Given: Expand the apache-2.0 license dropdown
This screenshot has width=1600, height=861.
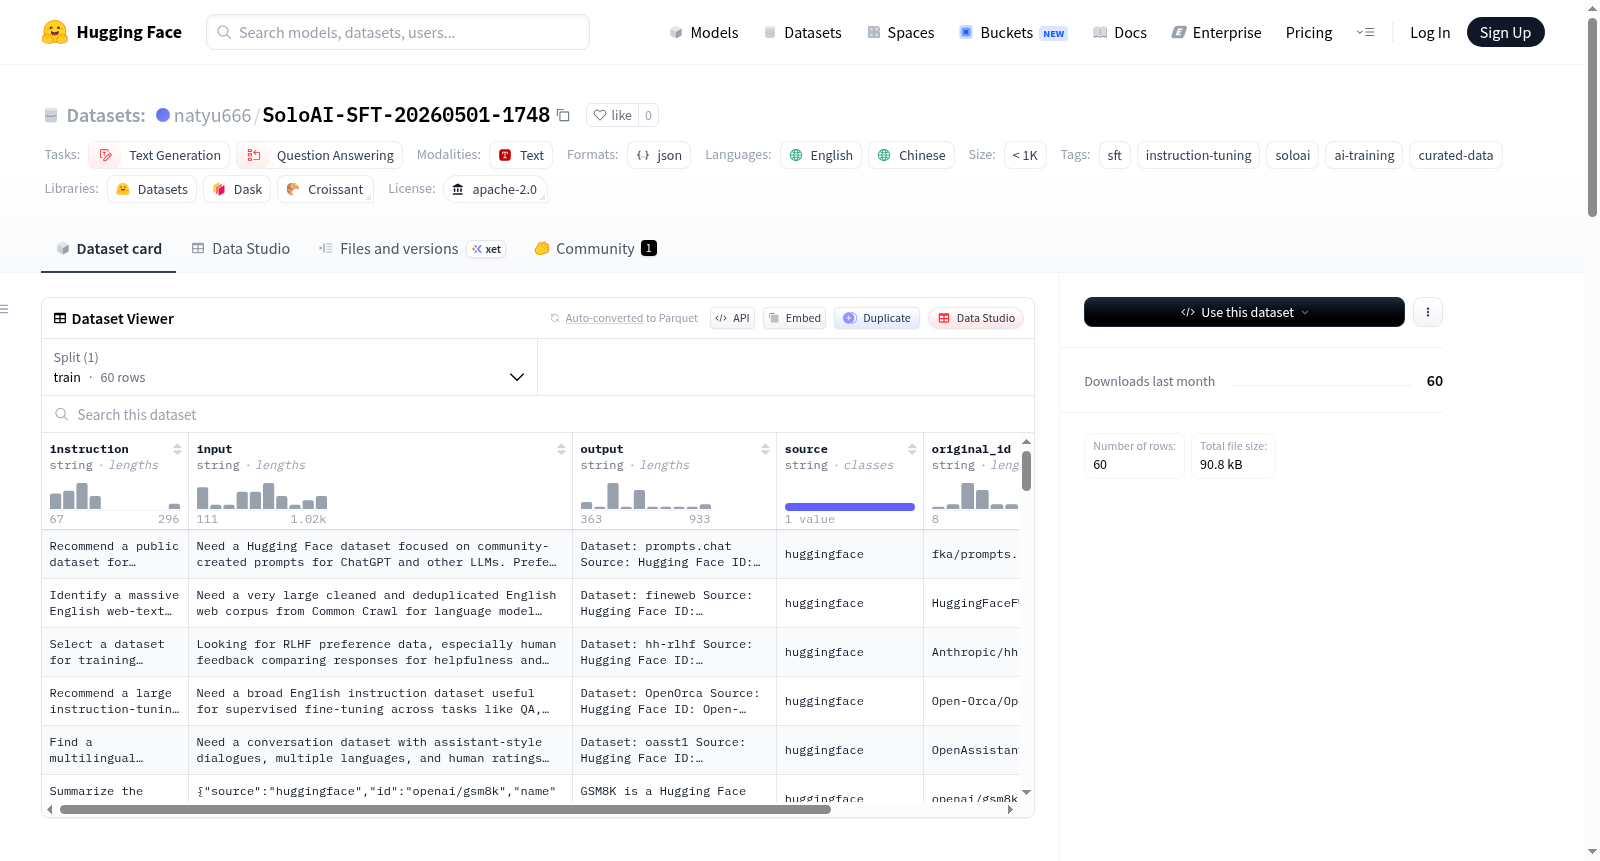Looking at the screenshot, I should coord(494,189).
